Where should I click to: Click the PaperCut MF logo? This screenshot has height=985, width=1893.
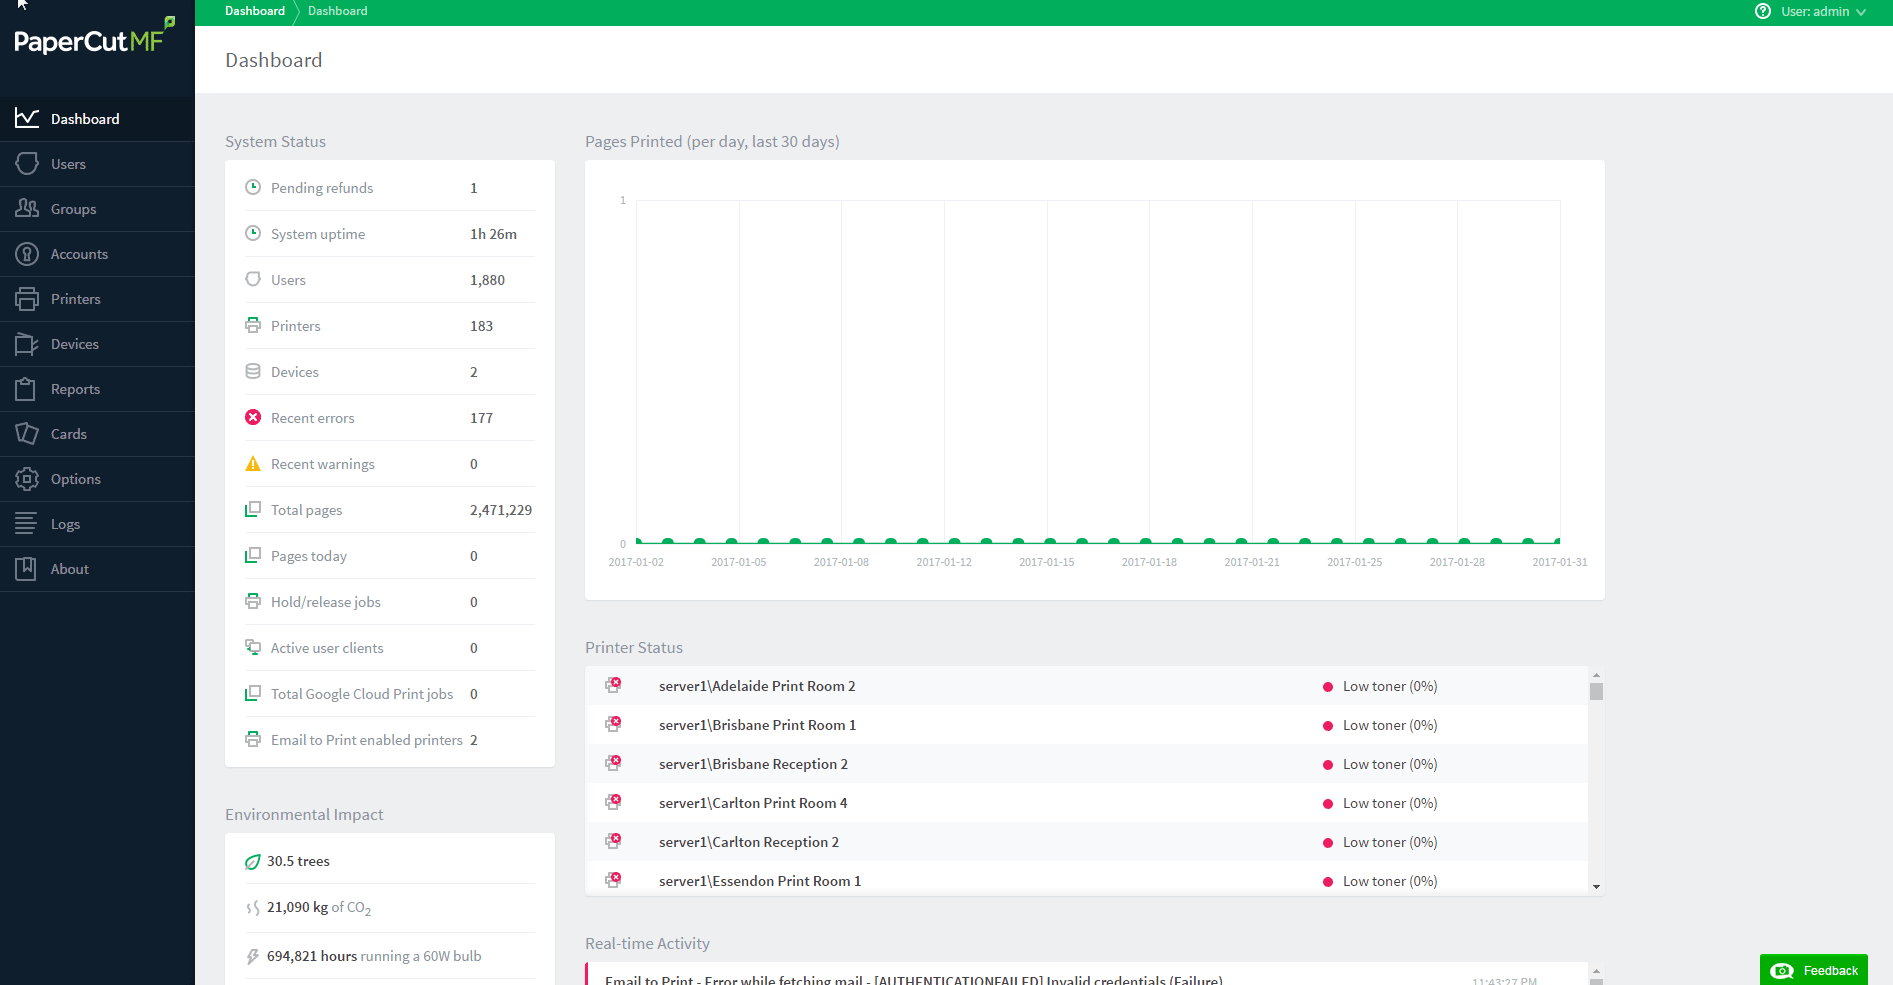click(94, 37)
